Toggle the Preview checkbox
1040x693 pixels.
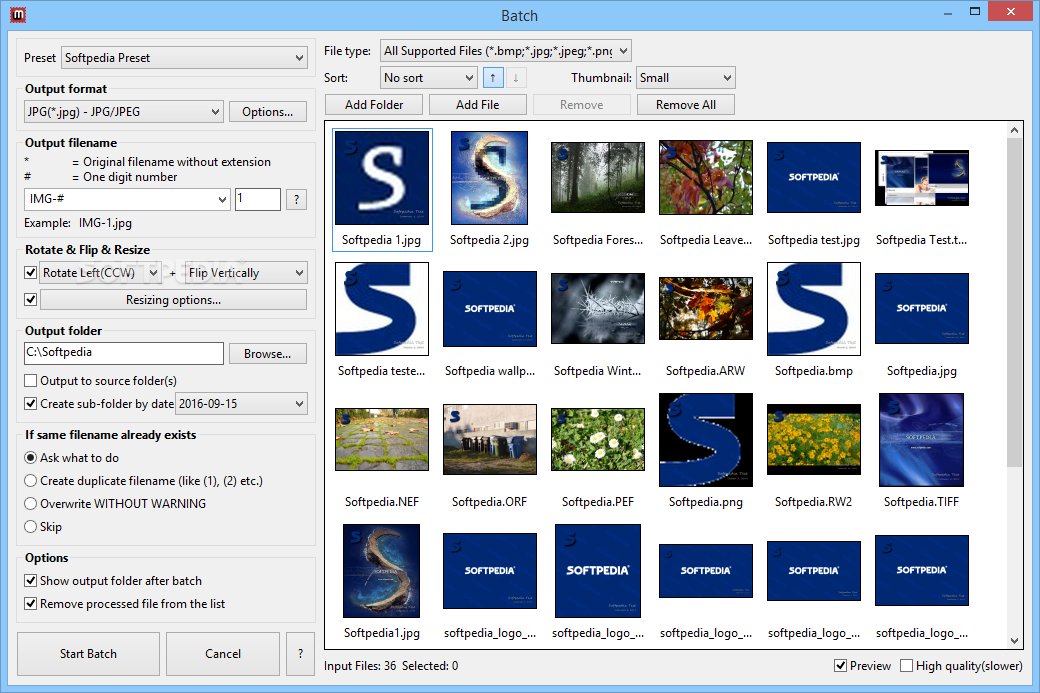[x=840, y=666]
